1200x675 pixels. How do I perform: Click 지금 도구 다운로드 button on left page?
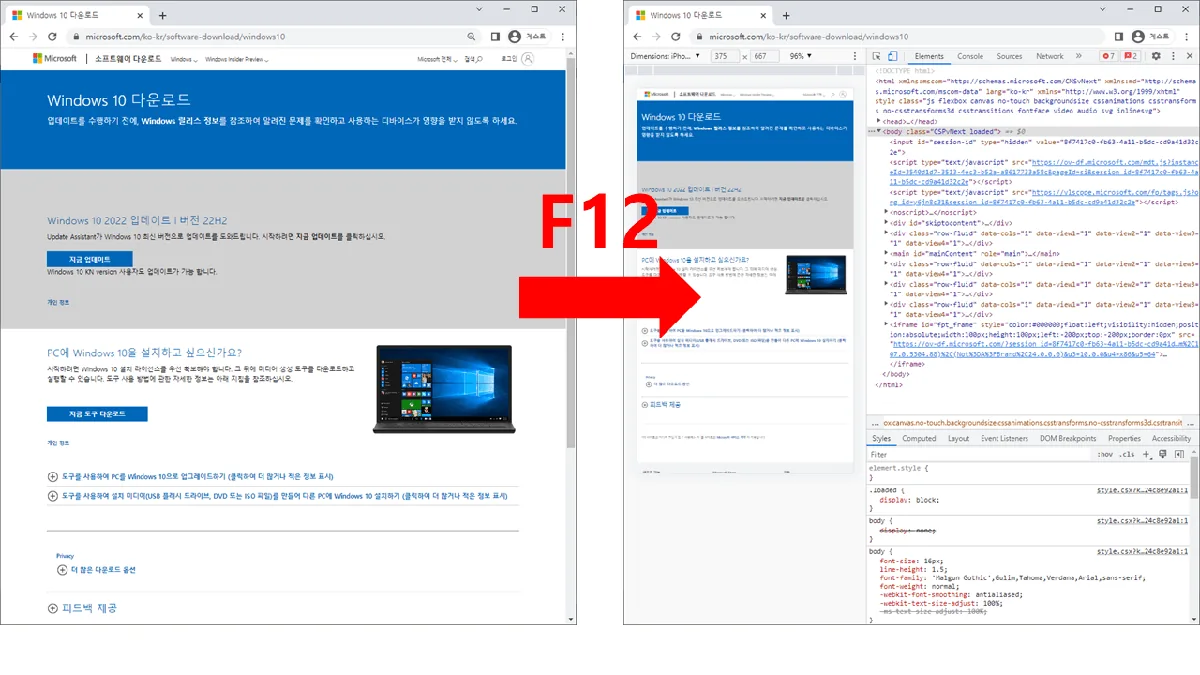click(x=97, y=414)
